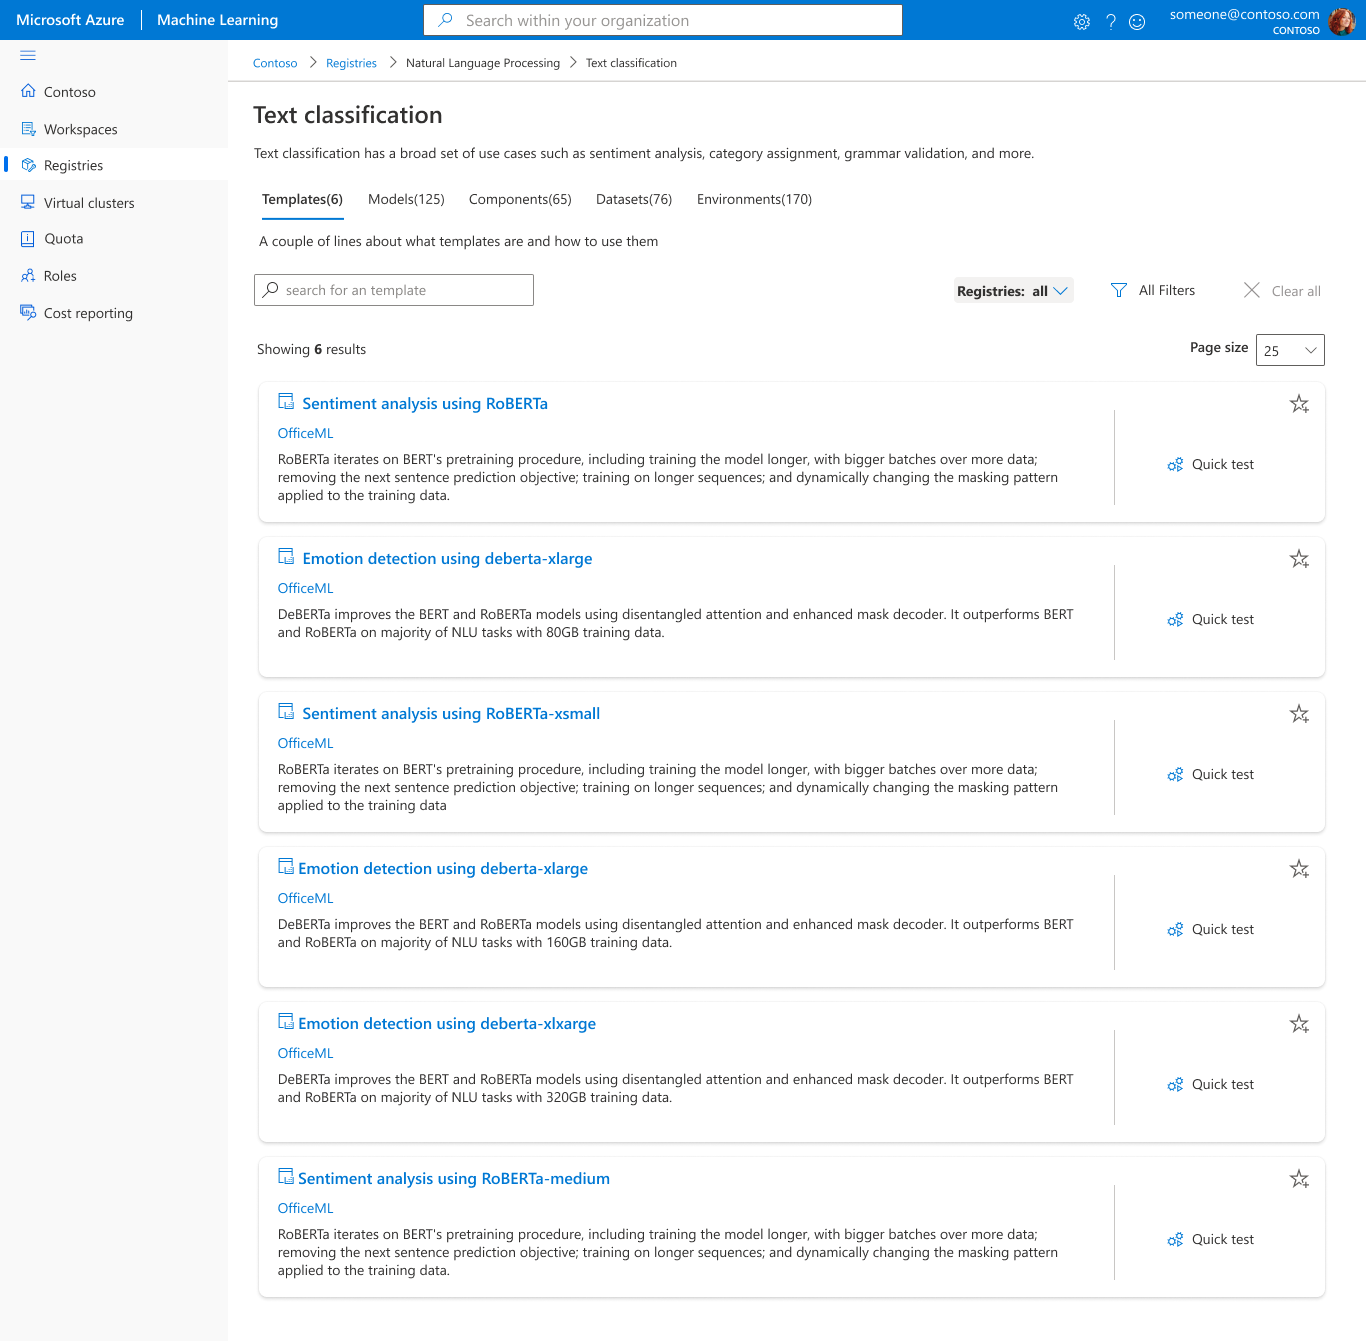Open the All Filters panel
Image resolution: width=1369 pixels, height=1341 pixels.
tap(1153, 290)
